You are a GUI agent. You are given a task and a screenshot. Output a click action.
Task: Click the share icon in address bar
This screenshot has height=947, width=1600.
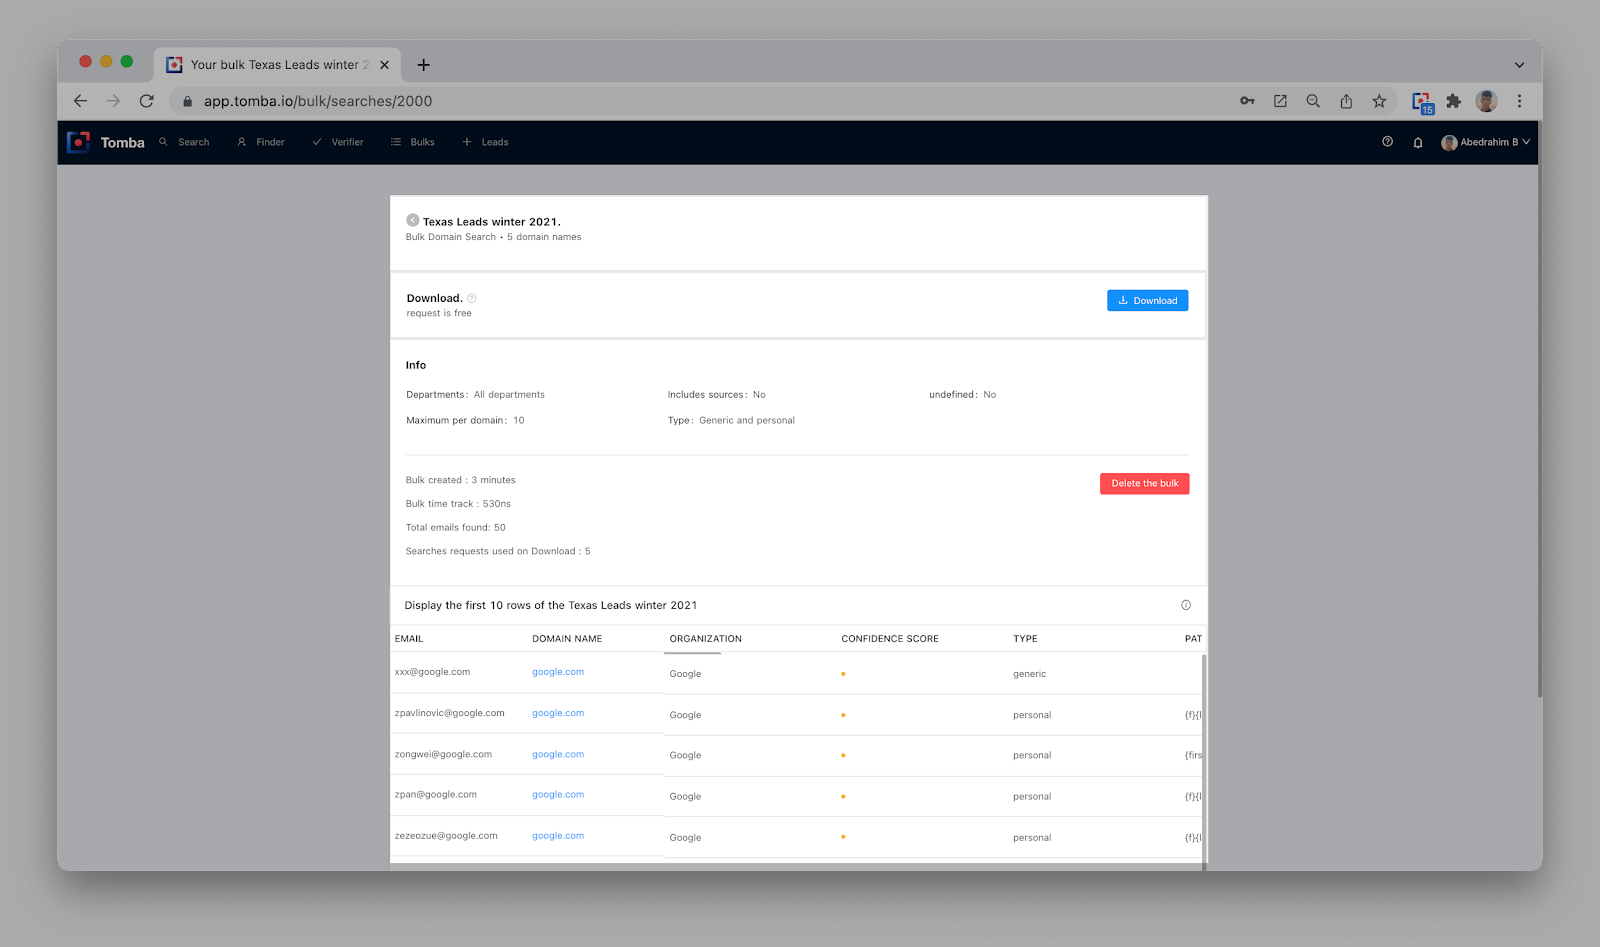click(1346, 101)
